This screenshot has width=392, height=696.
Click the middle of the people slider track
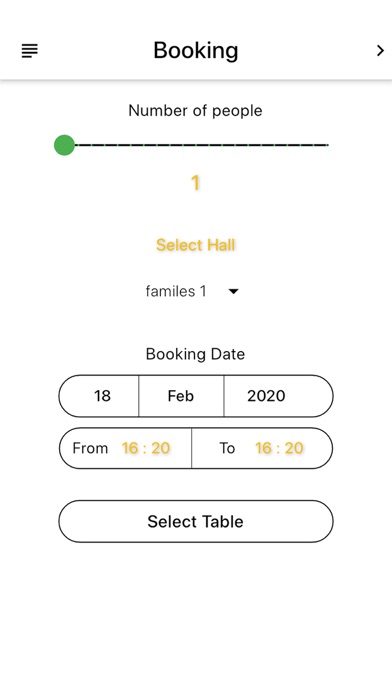(196, 145)
